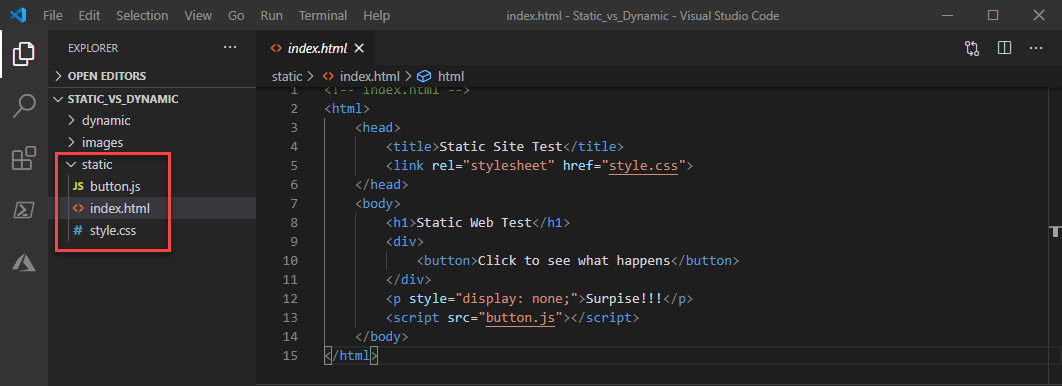This screenshot has width=1062, height=386.
Task: Open Explorer panel more actions ellipsis
Action: coord(230,47)
